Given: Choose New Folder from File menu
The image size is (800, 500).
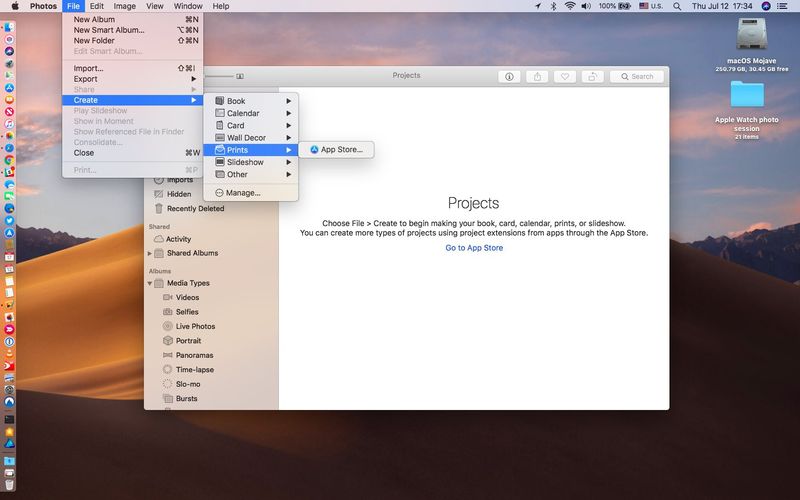Looking at the screenshot, I should coord(133,40).
